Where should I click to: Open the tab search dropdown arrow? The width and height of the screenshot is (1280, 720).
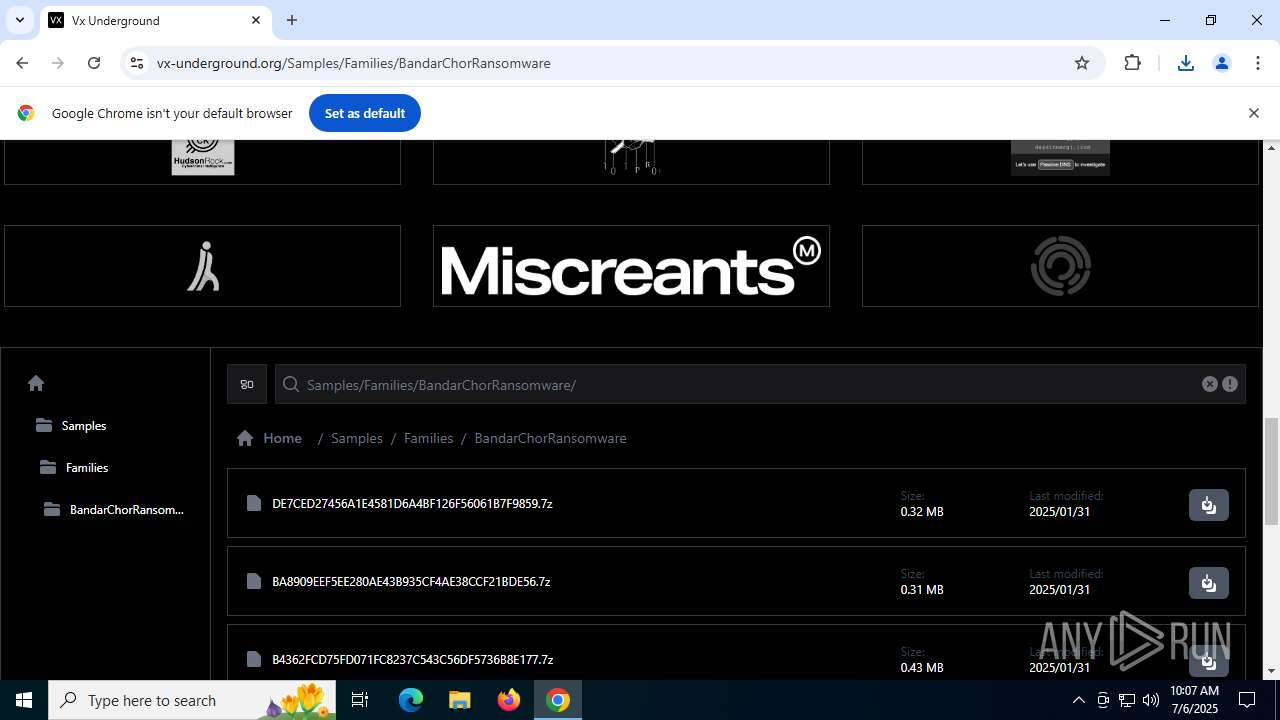[19, 20]
